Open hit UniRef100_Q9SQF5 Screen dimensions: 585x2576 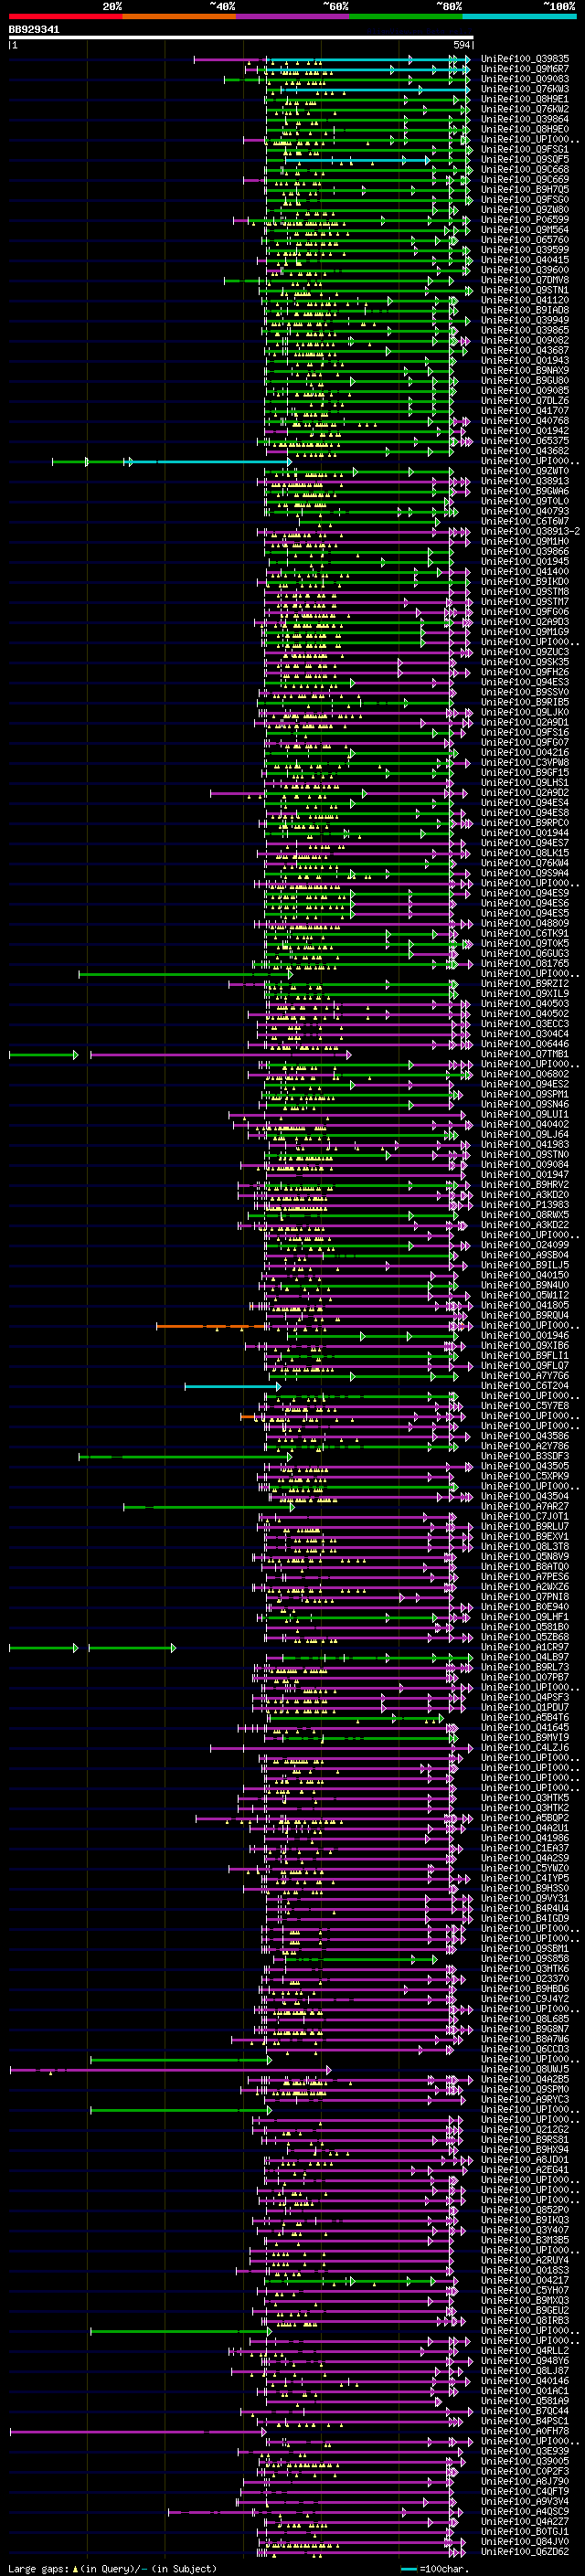(525, 159)
